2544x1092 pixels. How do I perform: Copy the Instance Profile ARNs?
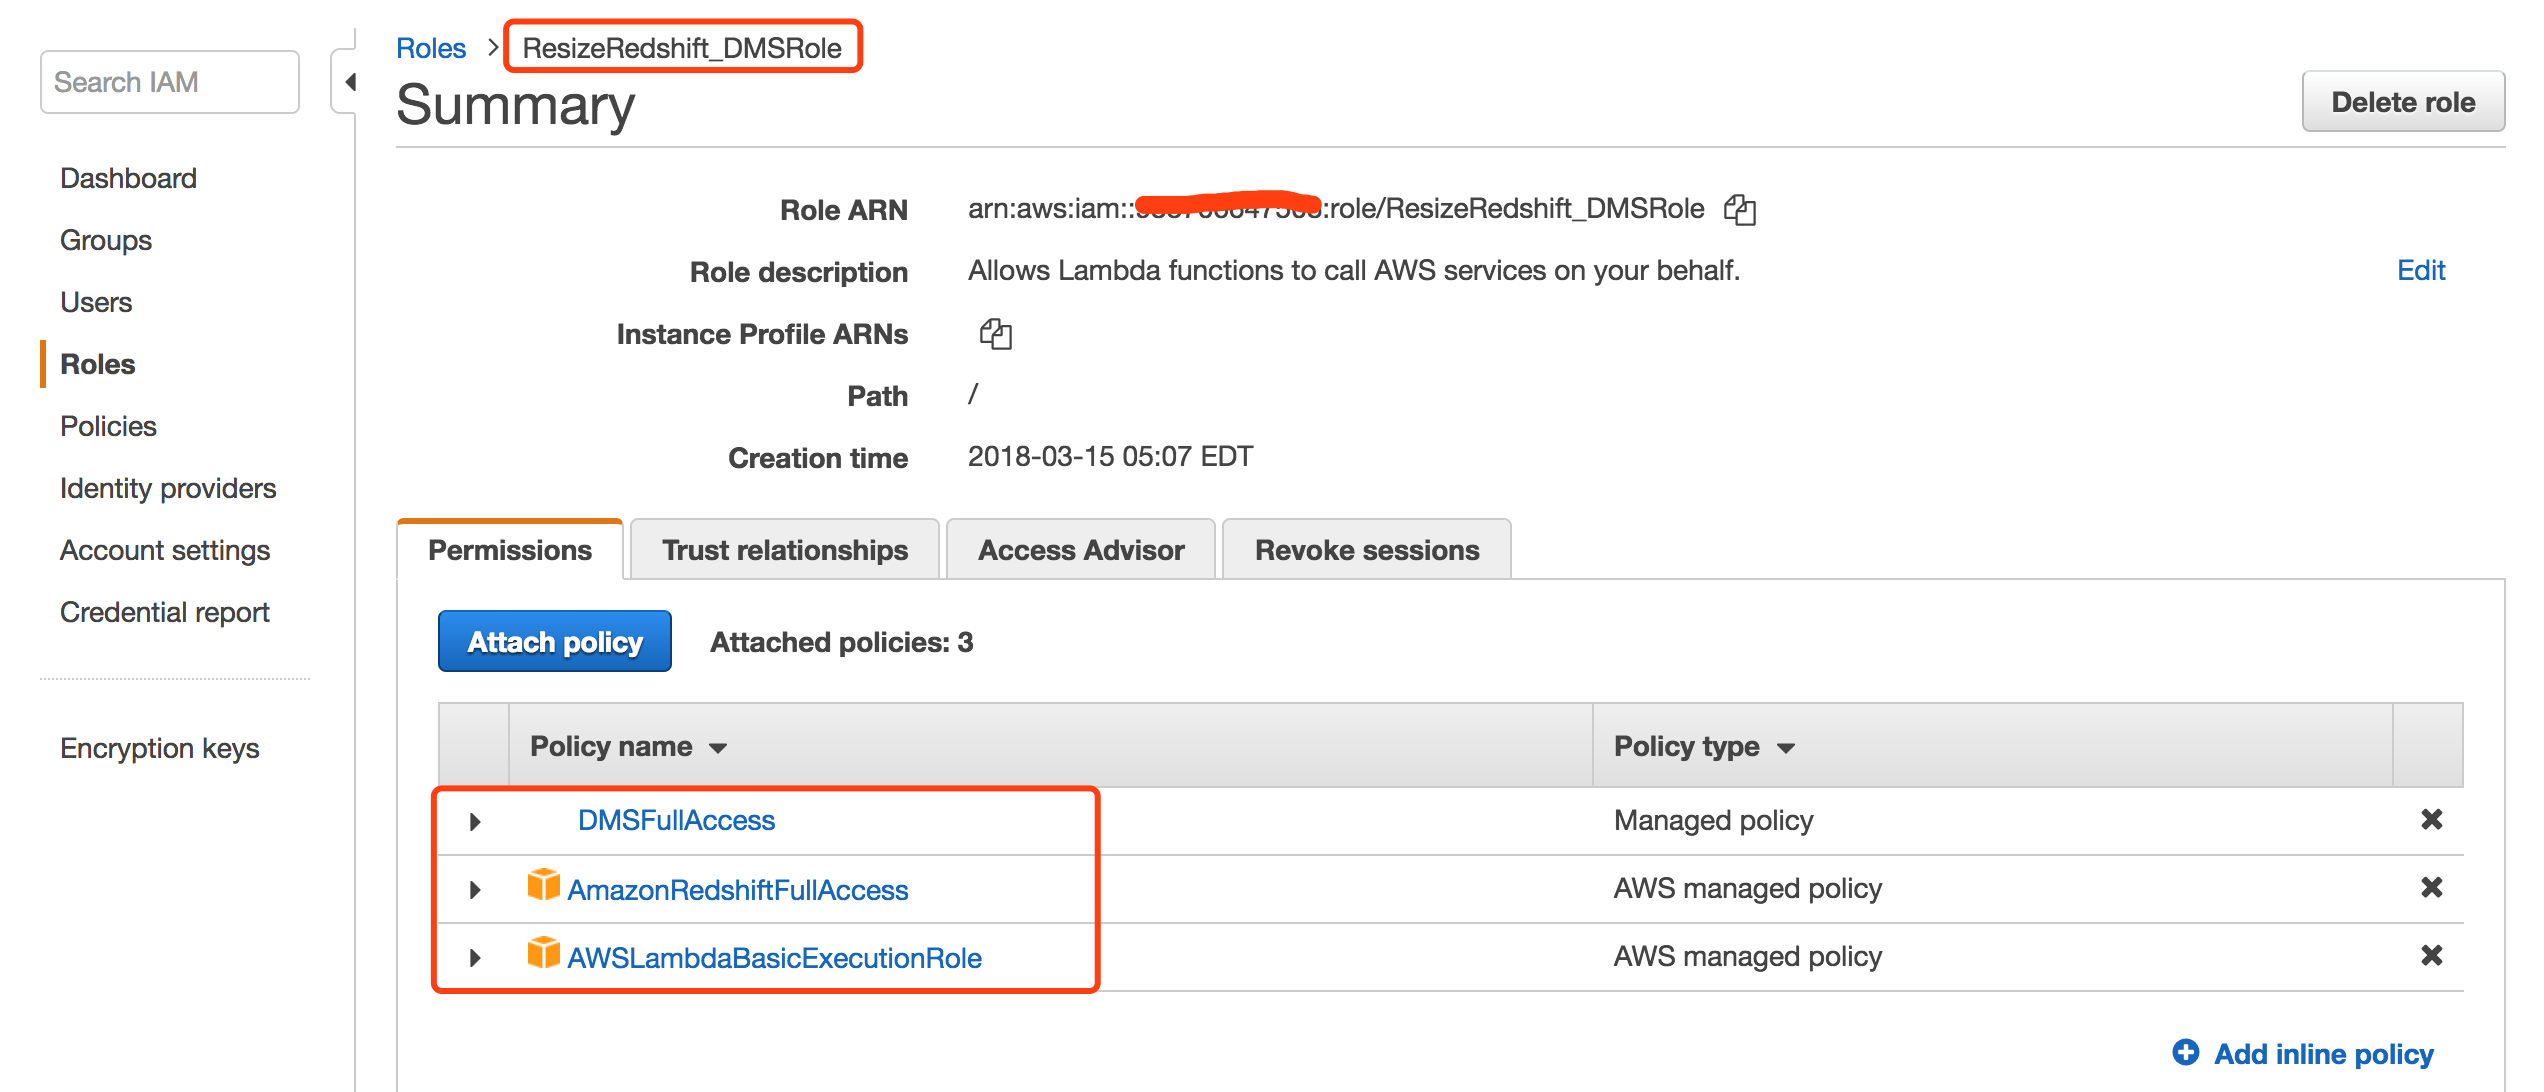pos(995,333)
